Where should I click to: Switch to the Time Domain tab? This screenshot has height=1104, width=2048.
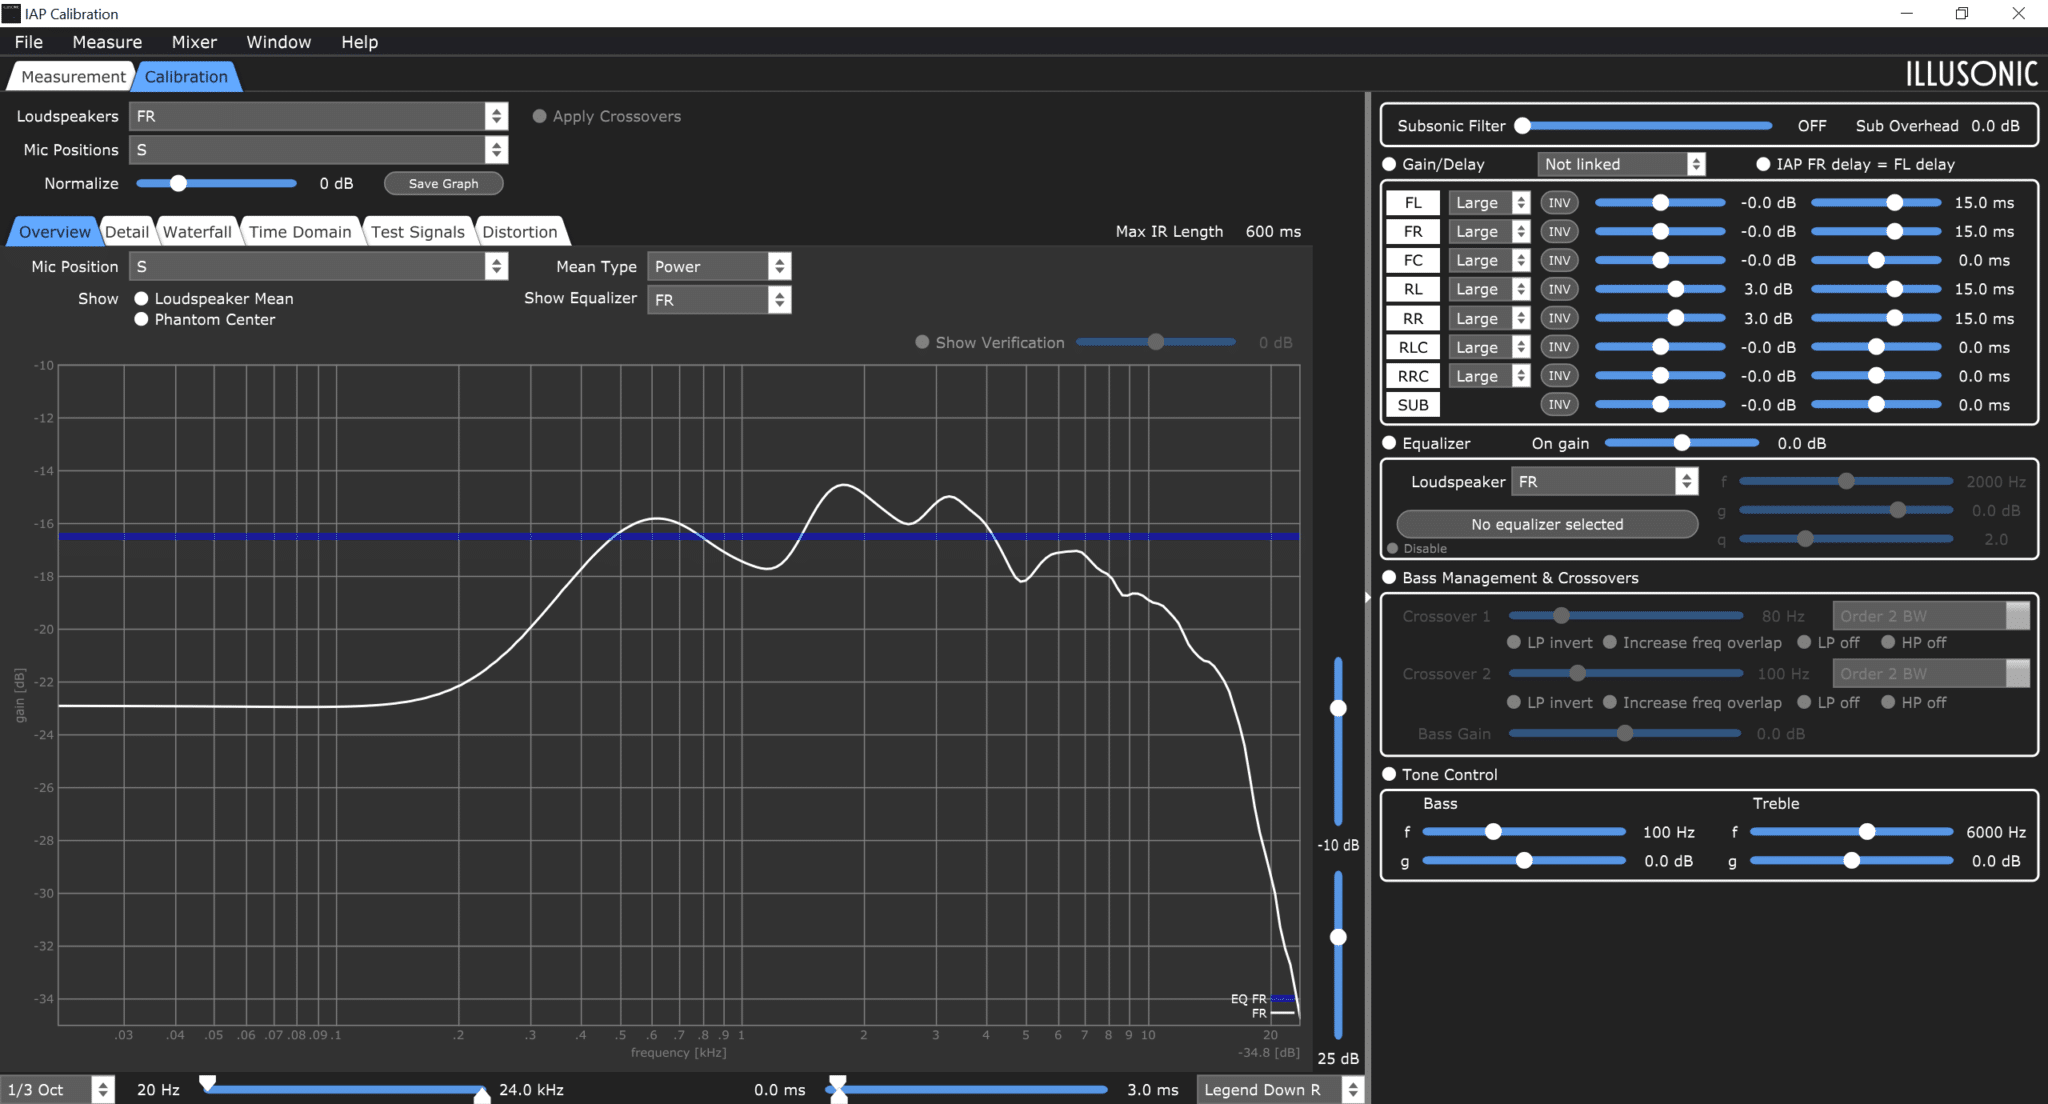coord(300,232)
